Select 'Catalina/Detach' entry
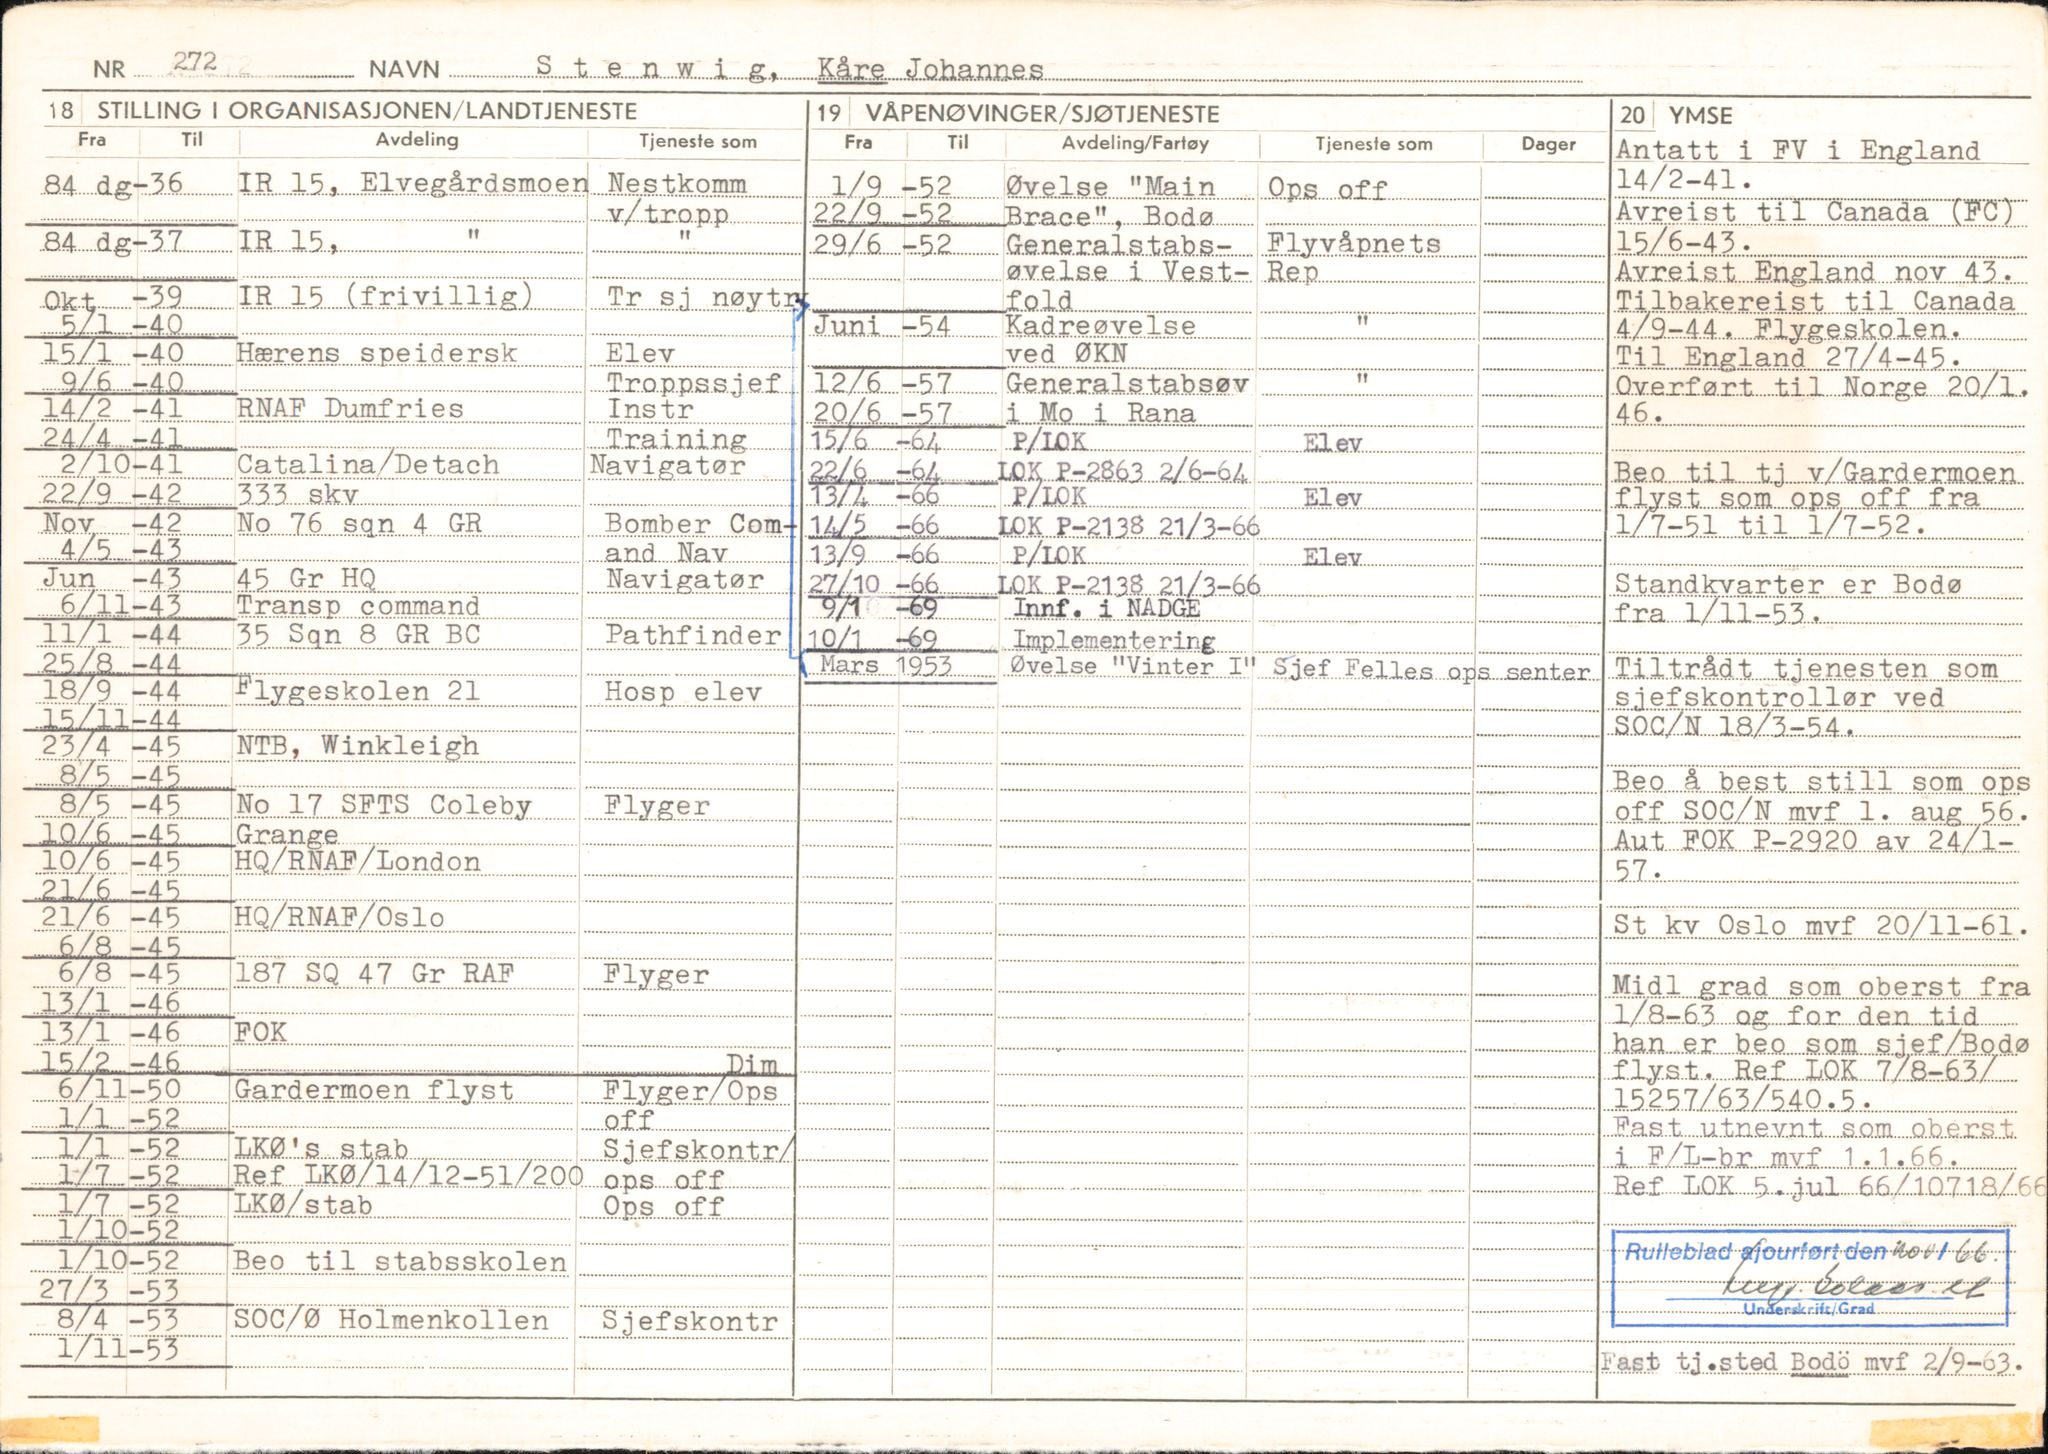Image resolution: width=2048 pixels, height=1454 pixels. [x=368, y=464]
